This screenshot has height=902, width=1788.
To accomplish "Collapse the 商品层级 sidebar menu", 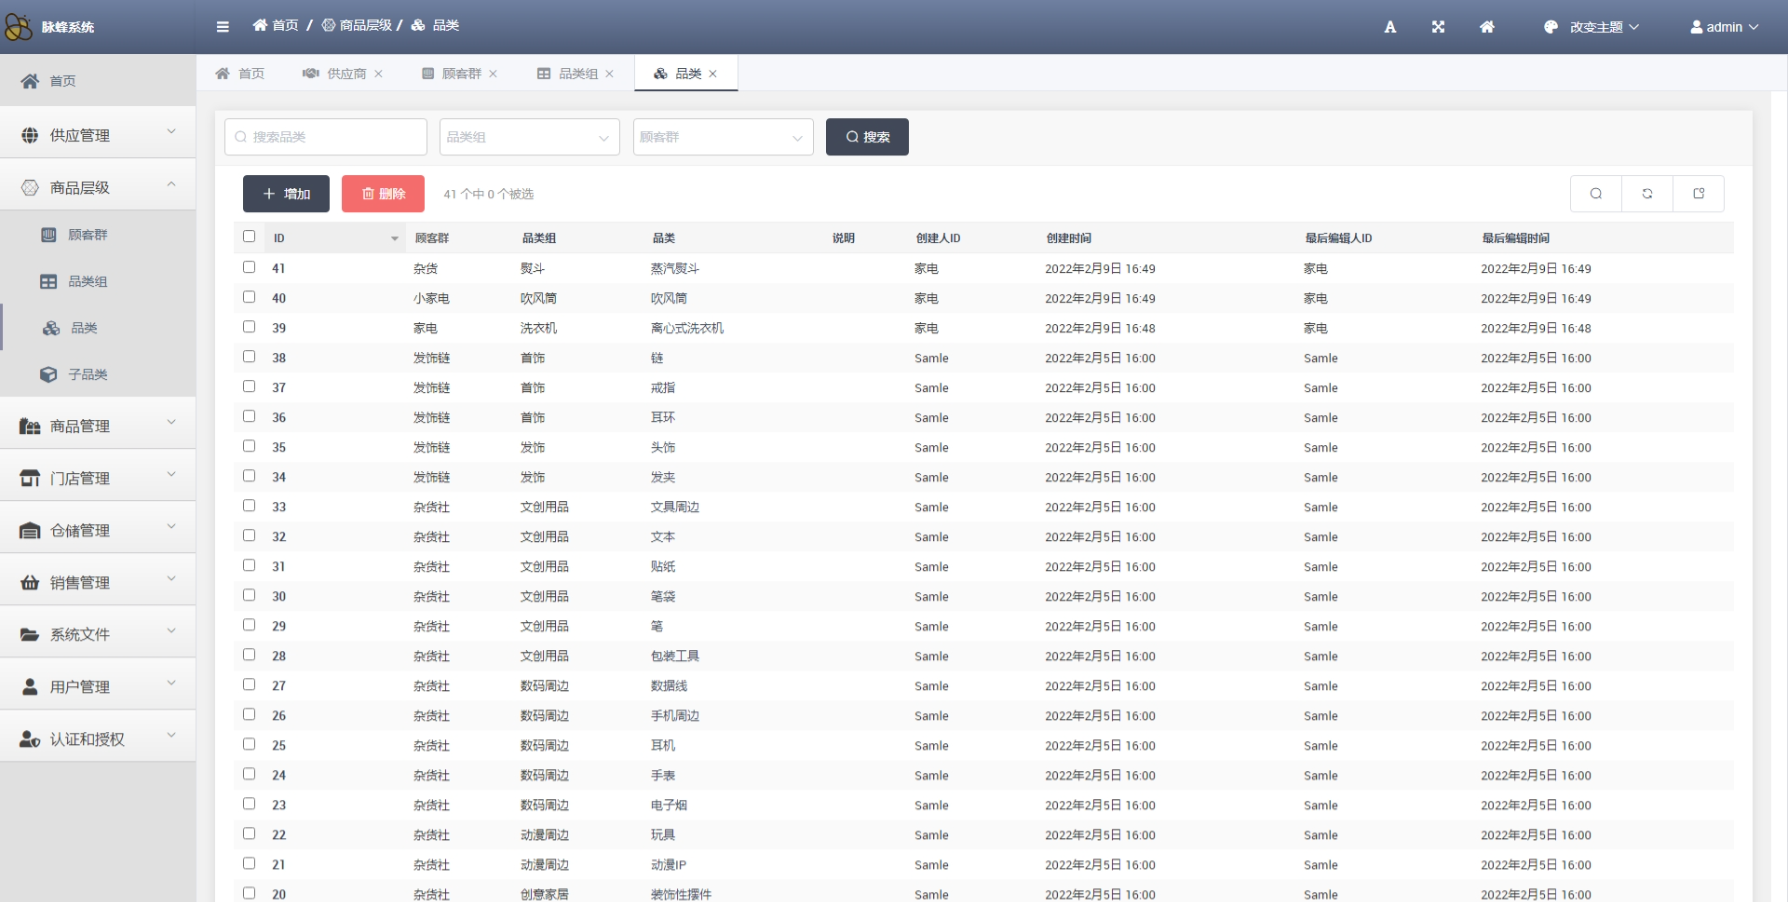I will pyautogui.click(x=98, y=187).
